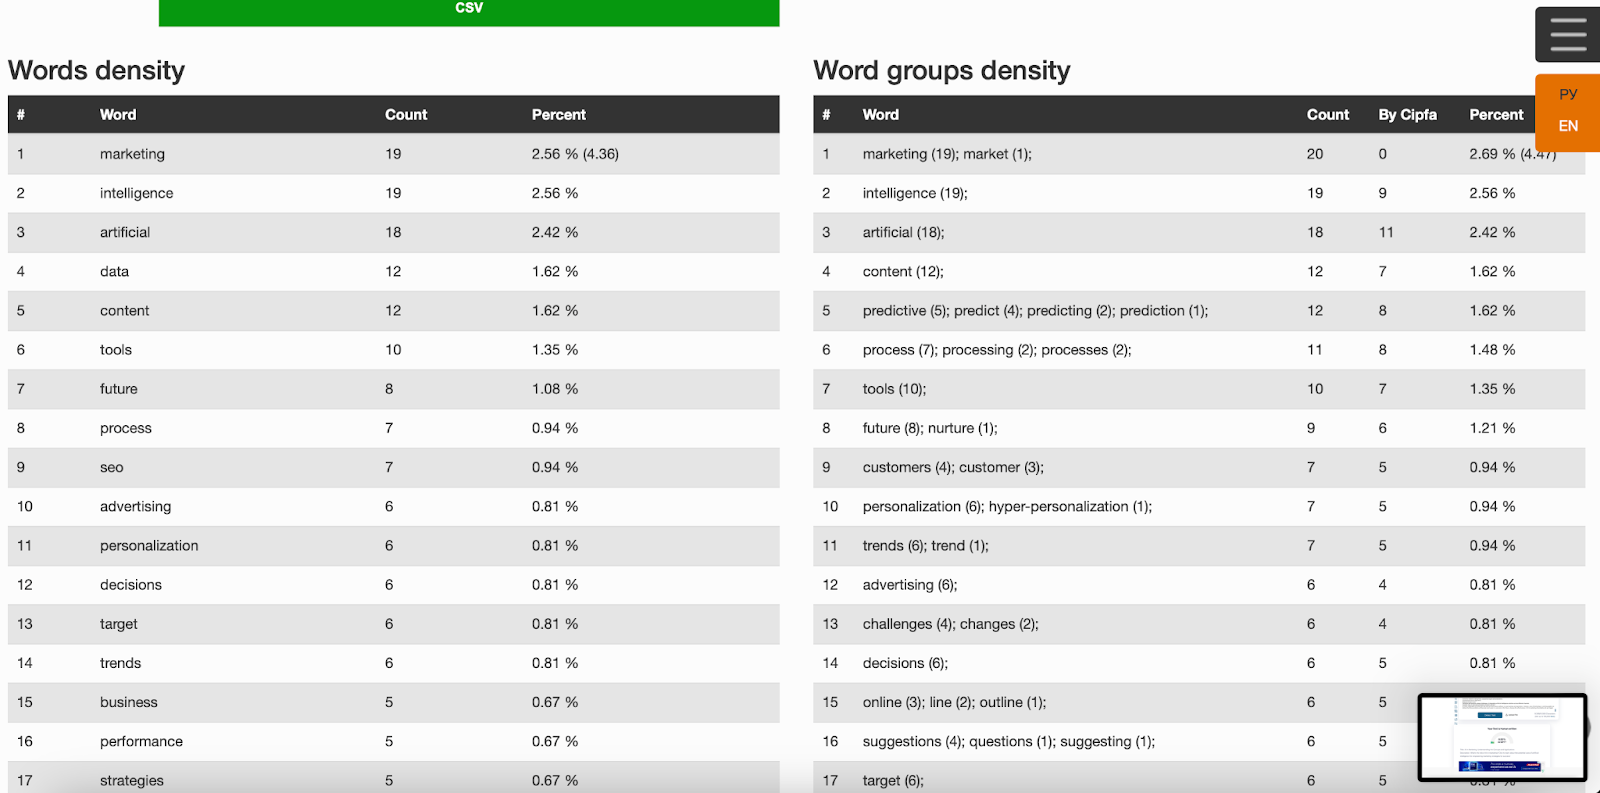Click percent '1.21 %' in future group row
The image size is (1600, 793).
coord(1492,428)
